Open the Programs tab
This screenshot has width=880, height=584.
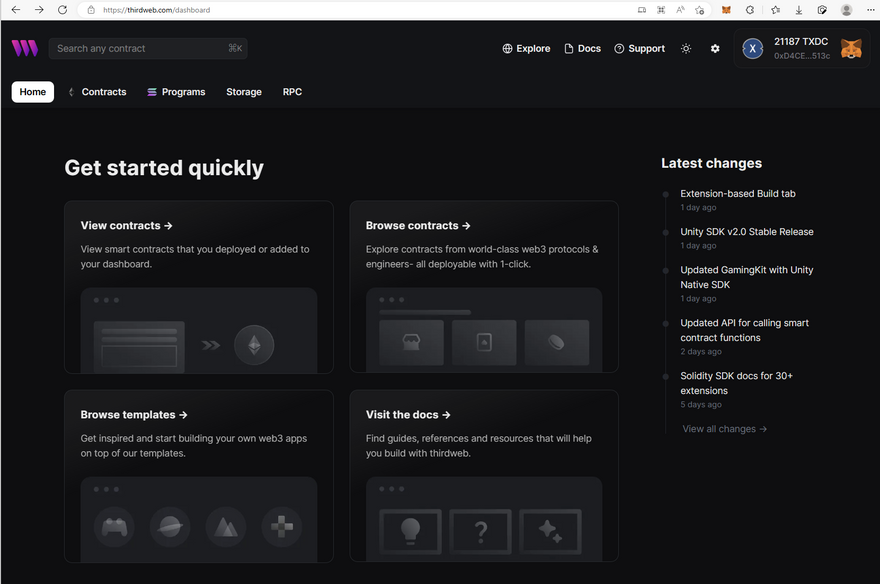coord(176,92)
